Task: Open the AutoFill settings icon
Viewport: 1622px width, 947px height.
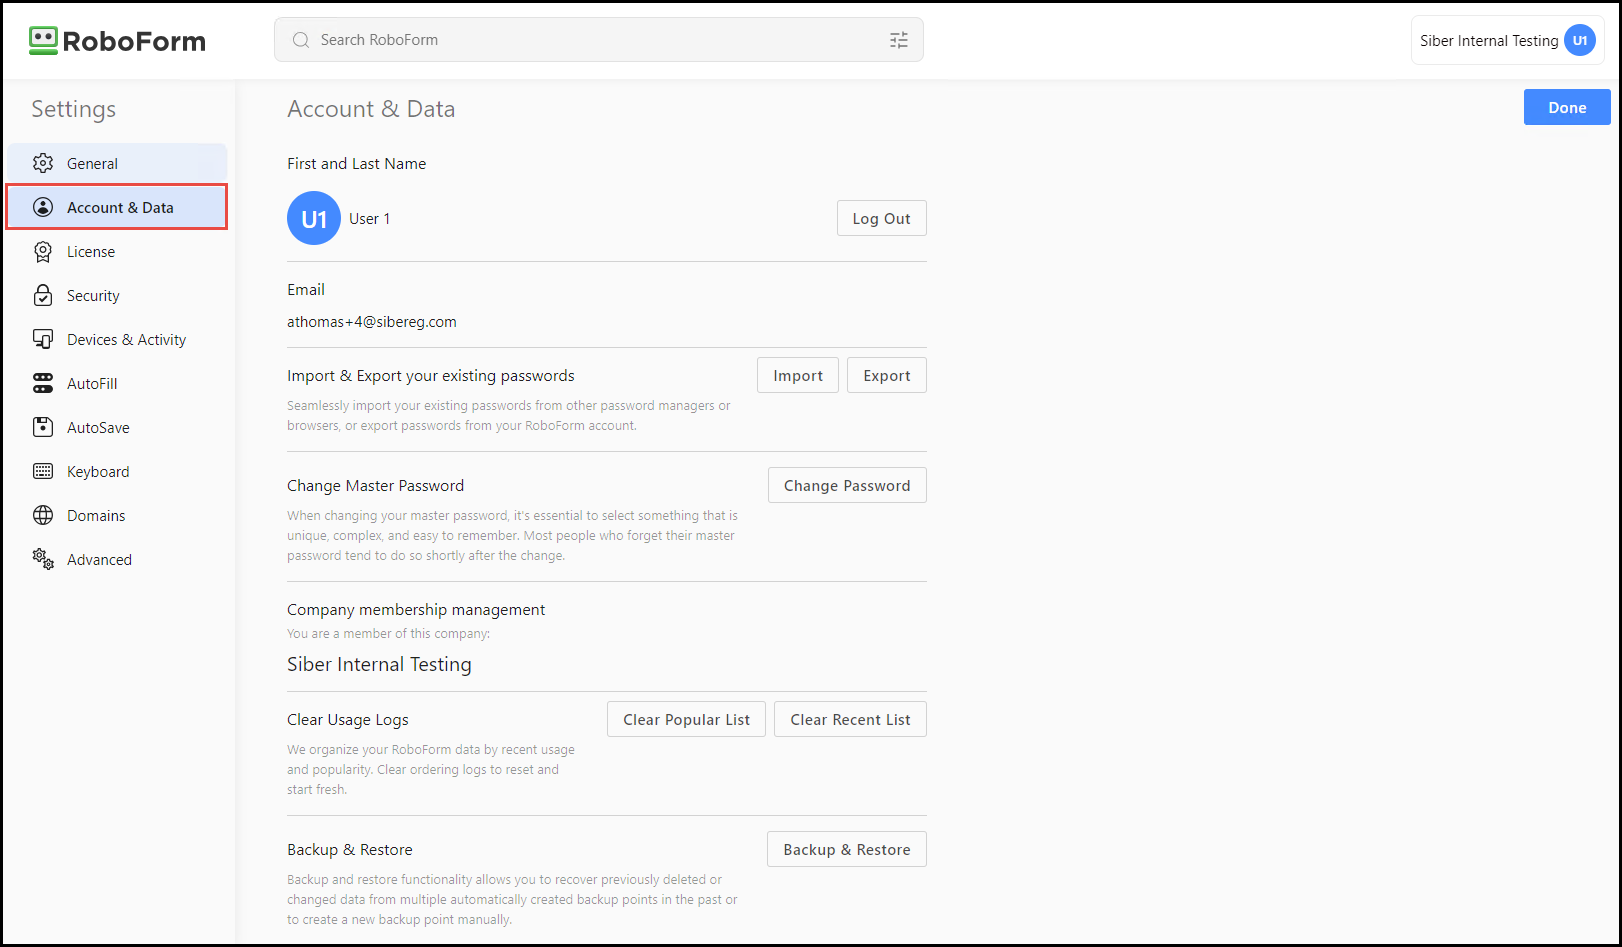Action: 43,383
